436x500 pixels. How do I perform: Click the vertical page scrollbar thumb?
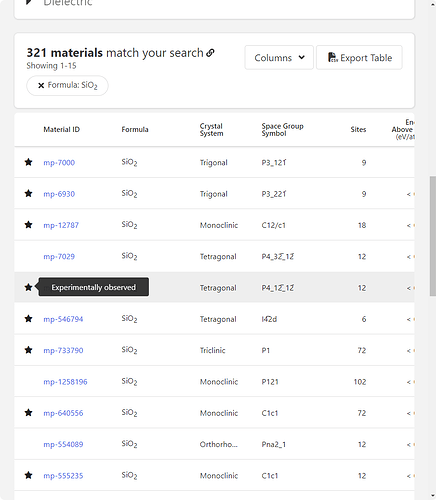coord(433,236)
